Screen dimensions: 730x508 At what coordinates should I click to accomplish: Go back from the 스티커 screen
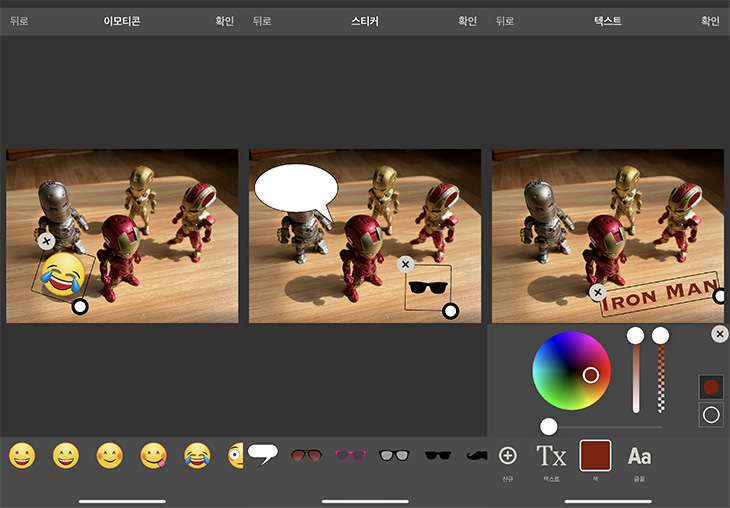(x=262, y=21)
